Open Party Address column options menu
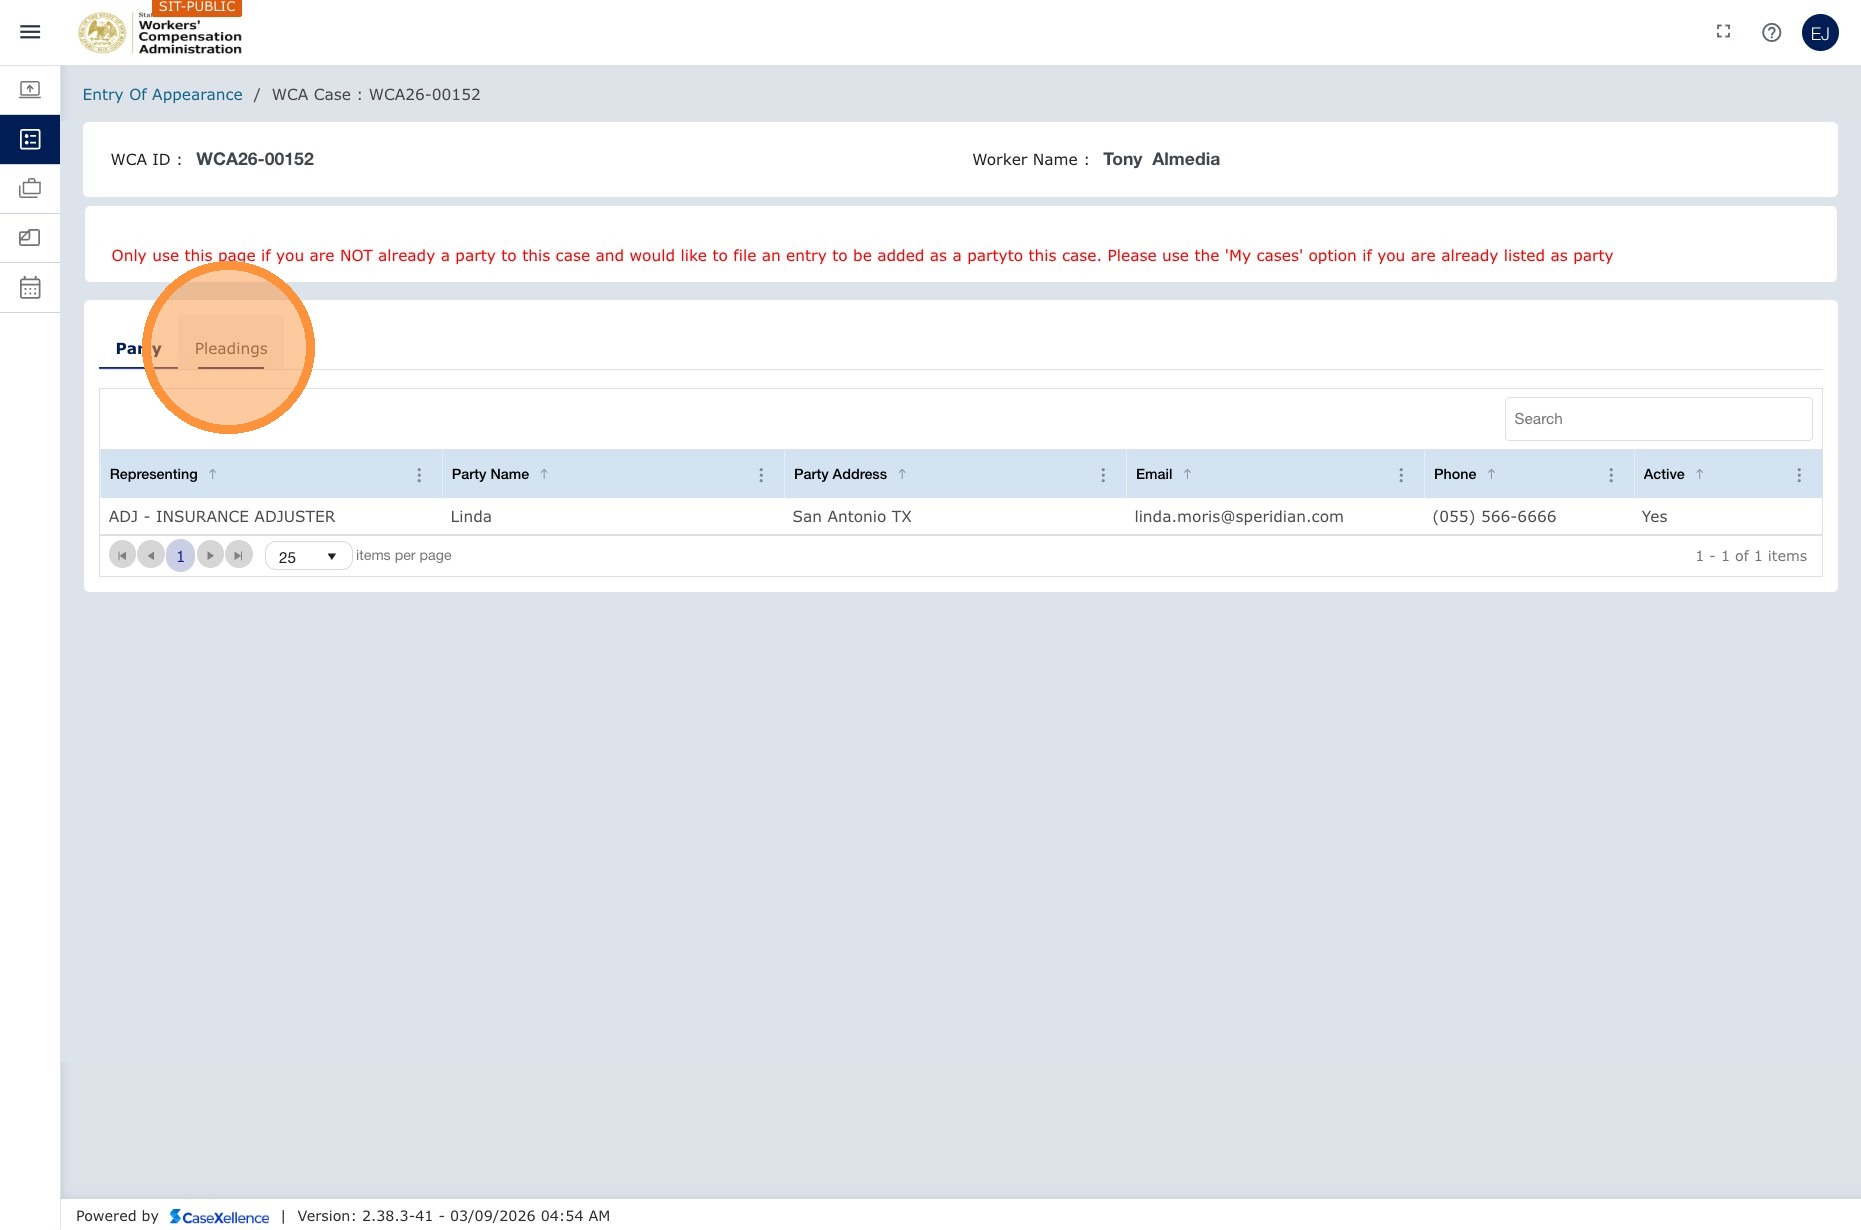1861x1230 pixels. [1103, 475]
